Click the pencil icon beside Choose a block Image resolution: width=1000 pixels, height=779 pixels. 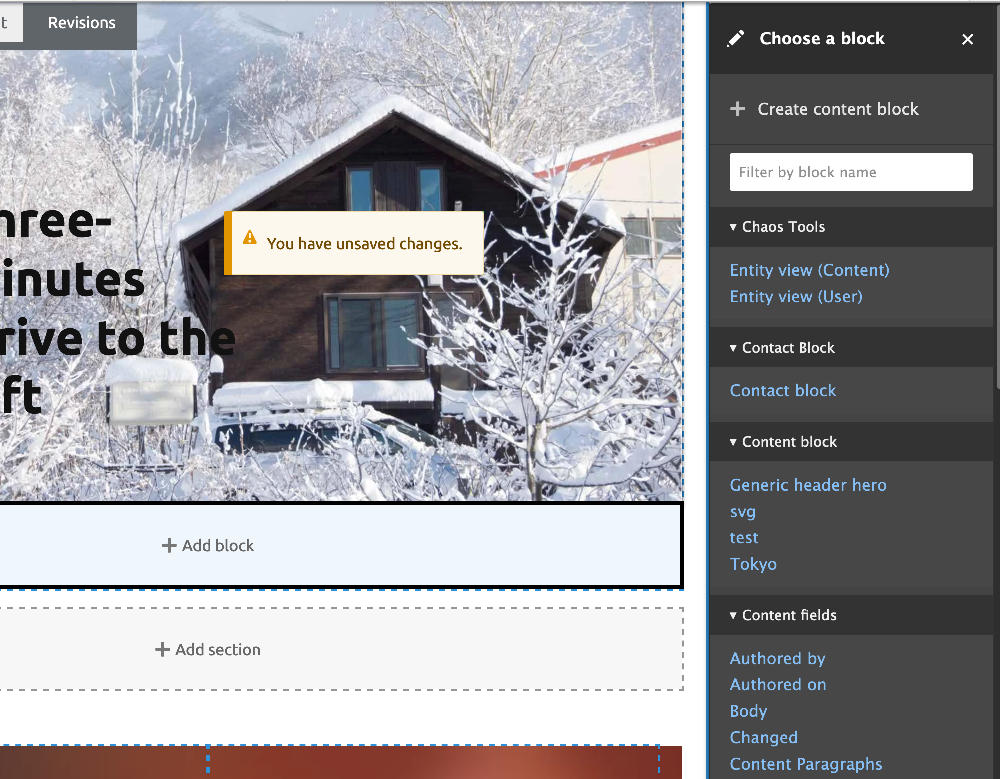[x=735, y=39]
